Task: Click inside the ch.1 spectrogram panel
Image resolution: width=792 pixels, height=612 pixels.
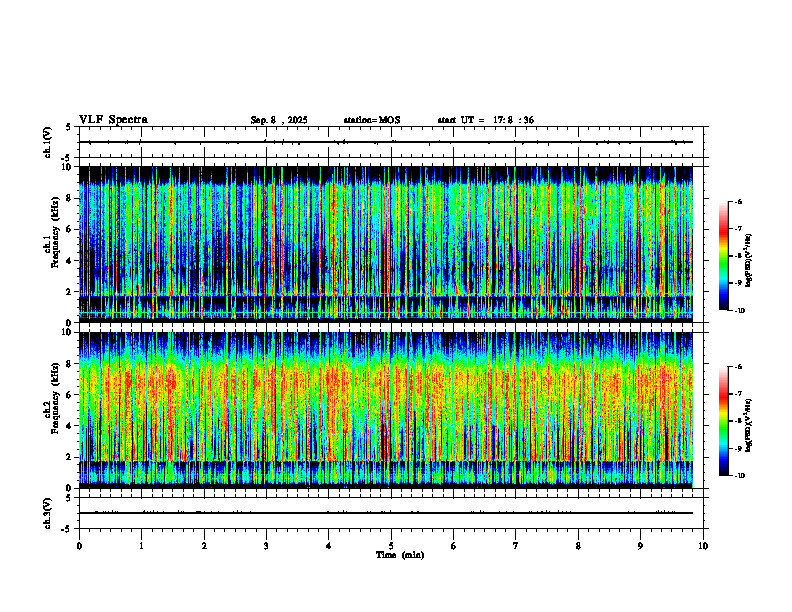Action: click(386, 244)
